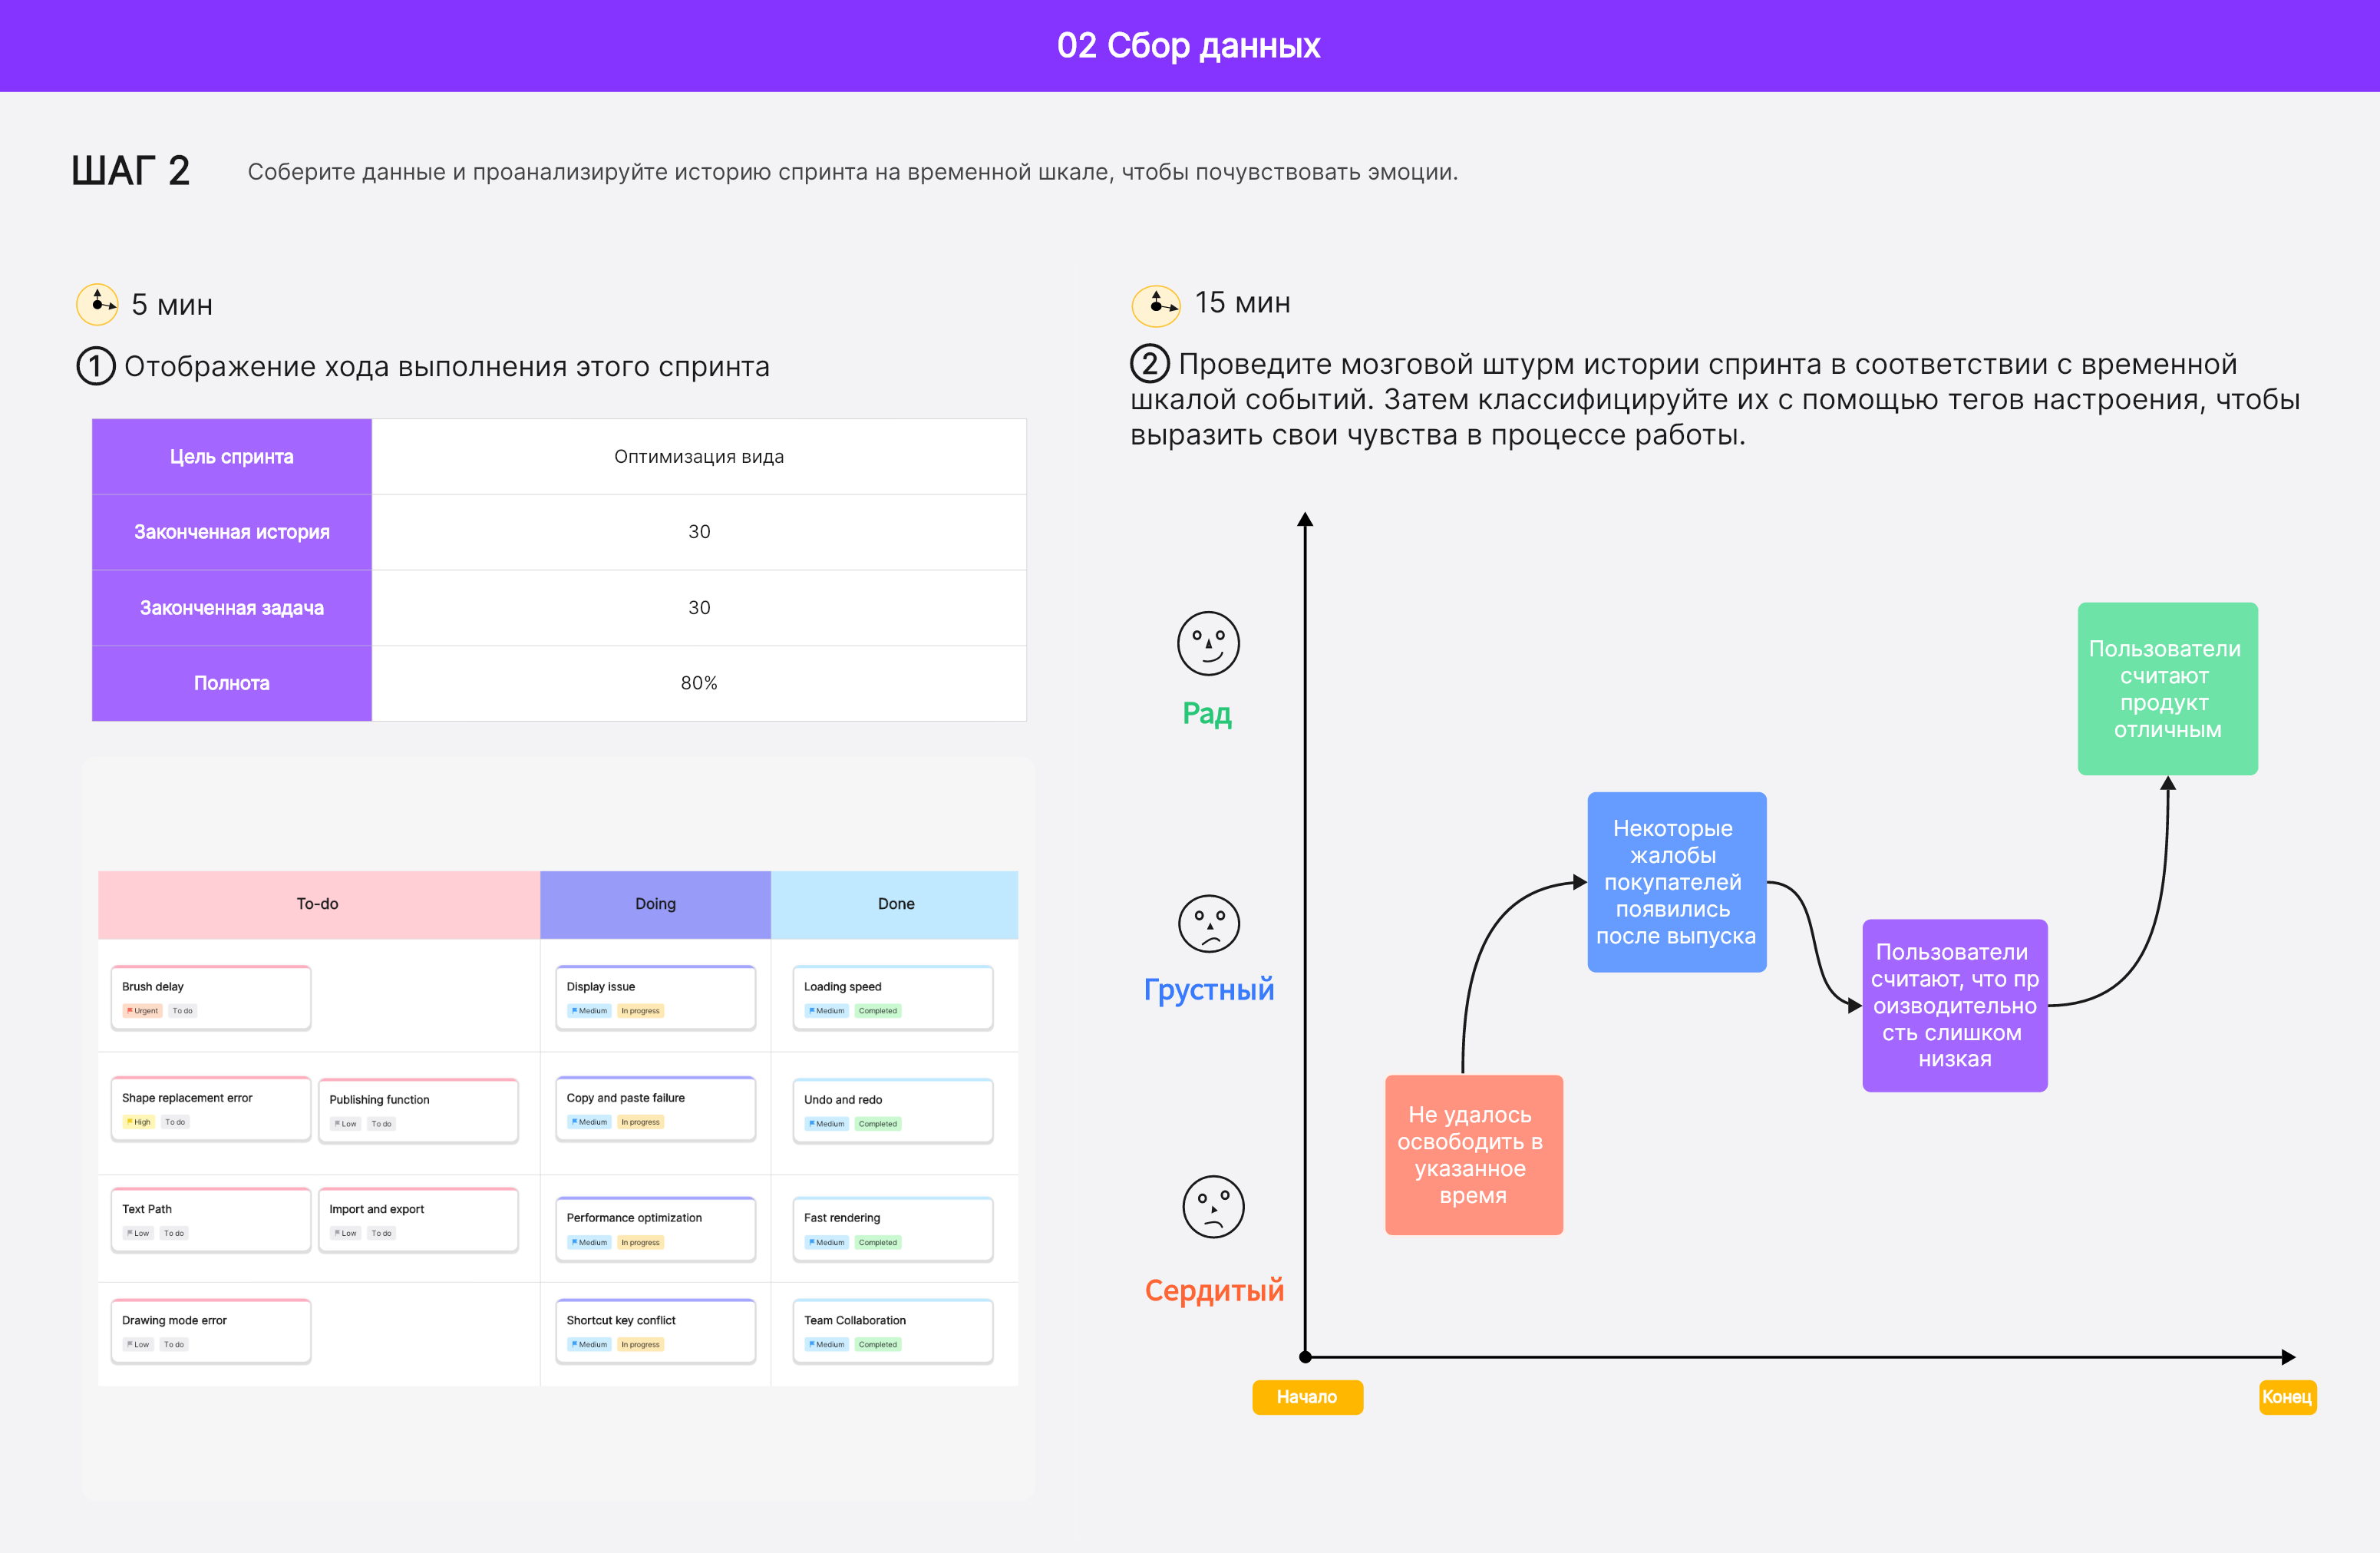Click the Completed tag on Loading speed
The height and width of the screenshot is (1553, 2380).
click(878, 1011)
